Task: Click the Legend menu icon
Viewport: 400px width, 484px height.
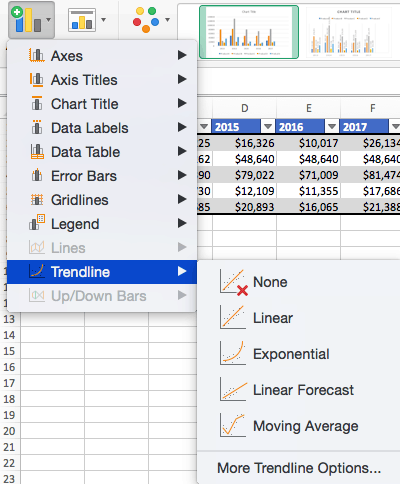Action: [37, 222]
